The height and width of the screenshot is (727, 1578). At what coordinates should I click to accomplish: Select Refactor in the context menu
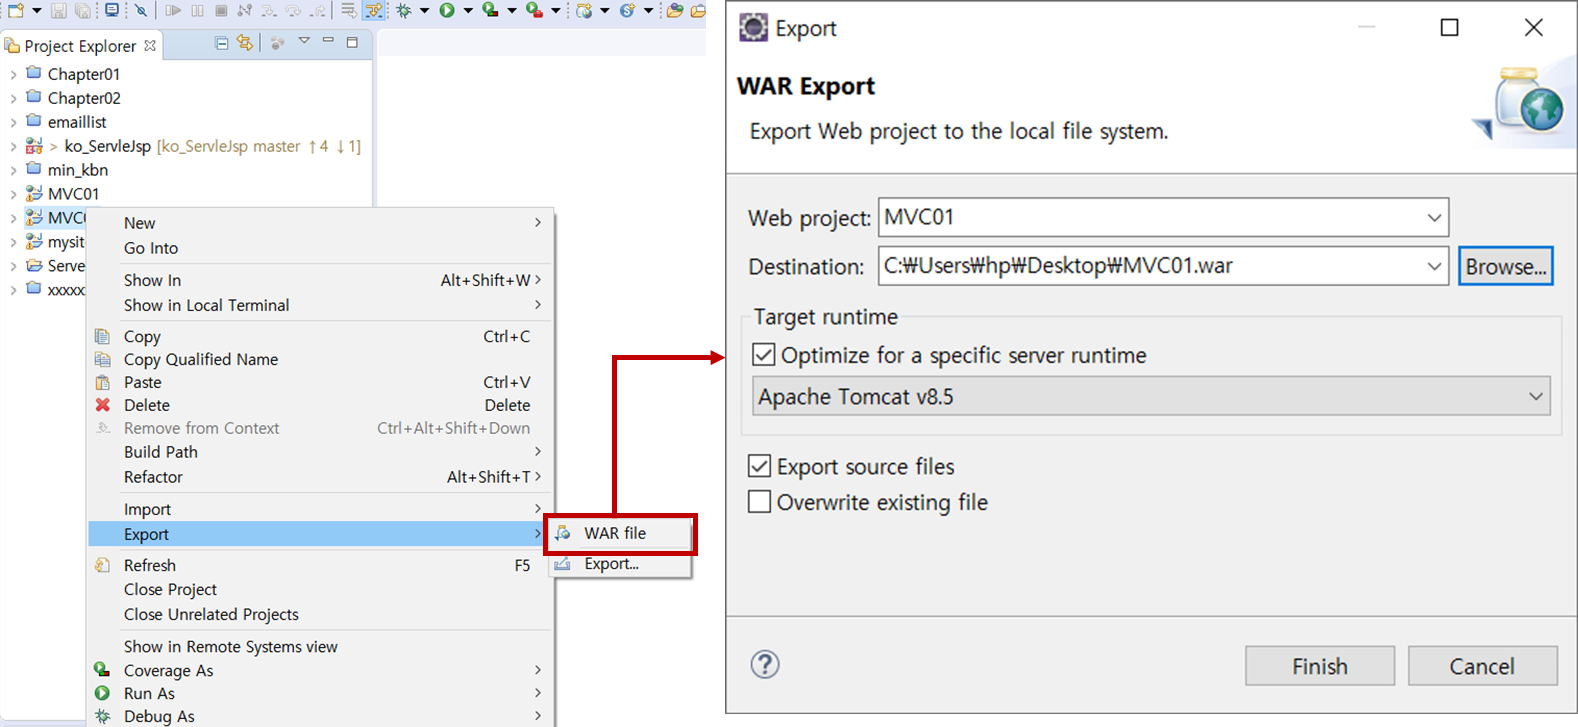pyautogui.click(x=321, y=477)
